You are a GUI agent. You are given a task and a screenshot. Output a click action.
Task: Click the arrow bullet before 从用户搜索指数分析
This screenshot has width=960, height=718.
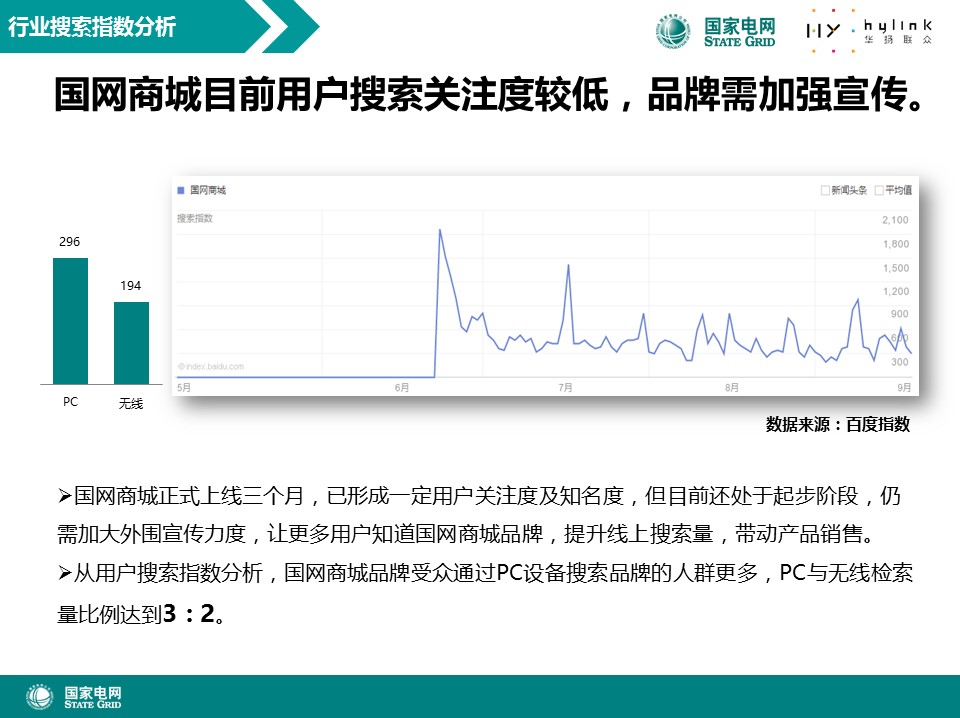(65, 573)
